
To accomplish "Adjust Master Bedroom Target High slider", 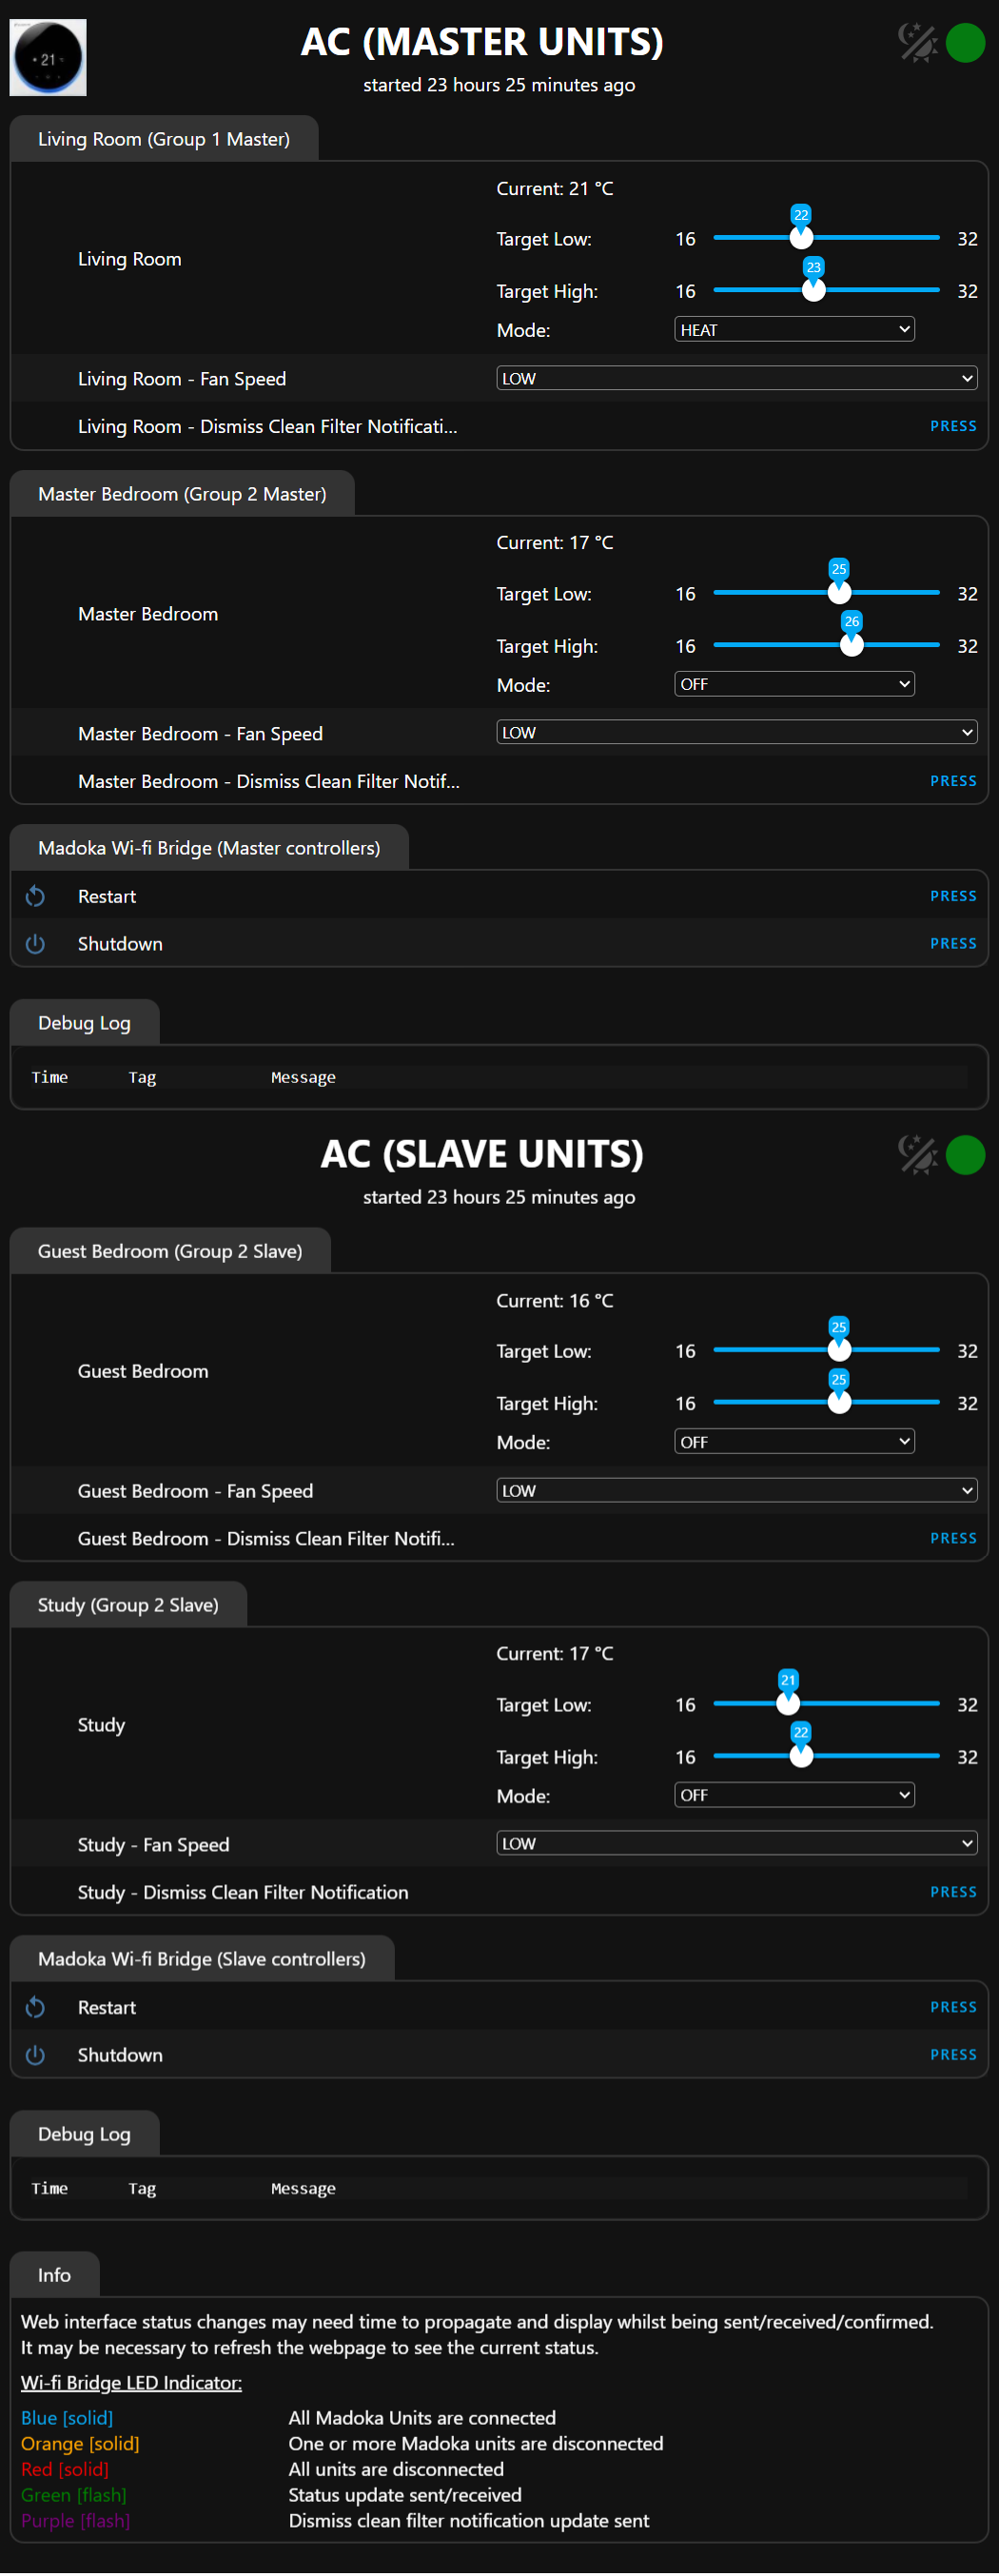I will point(826,645).
